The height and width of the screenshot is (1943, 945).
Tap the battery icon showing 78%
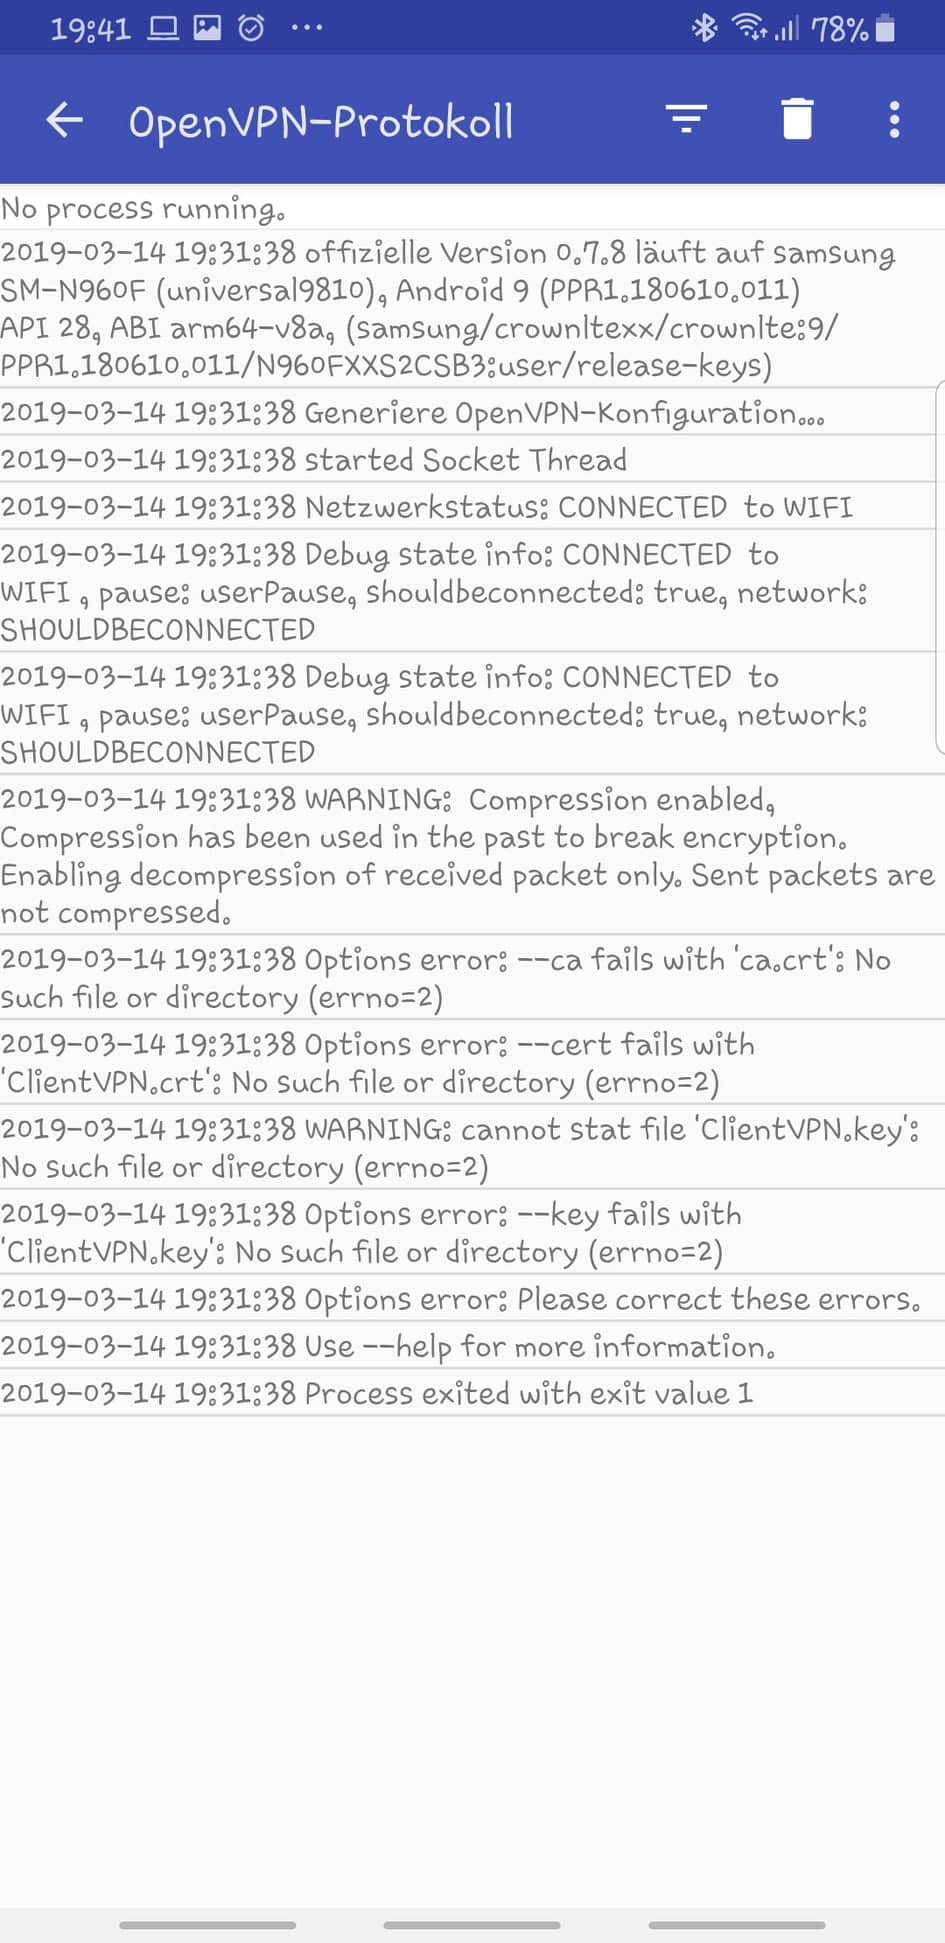tap(885, 28)
